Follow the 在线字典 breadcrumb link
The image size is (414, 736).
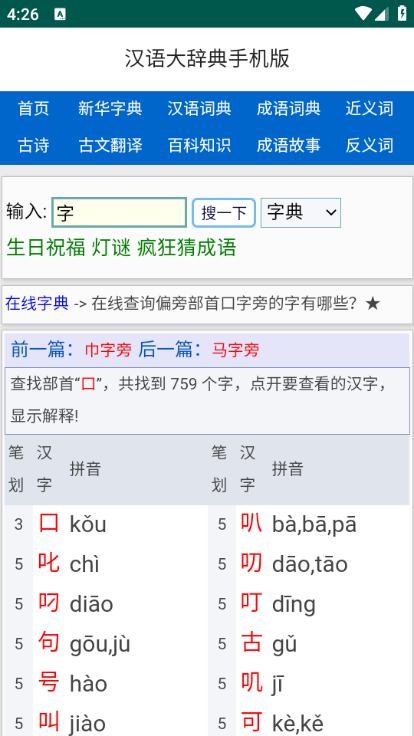click(37, 304)
